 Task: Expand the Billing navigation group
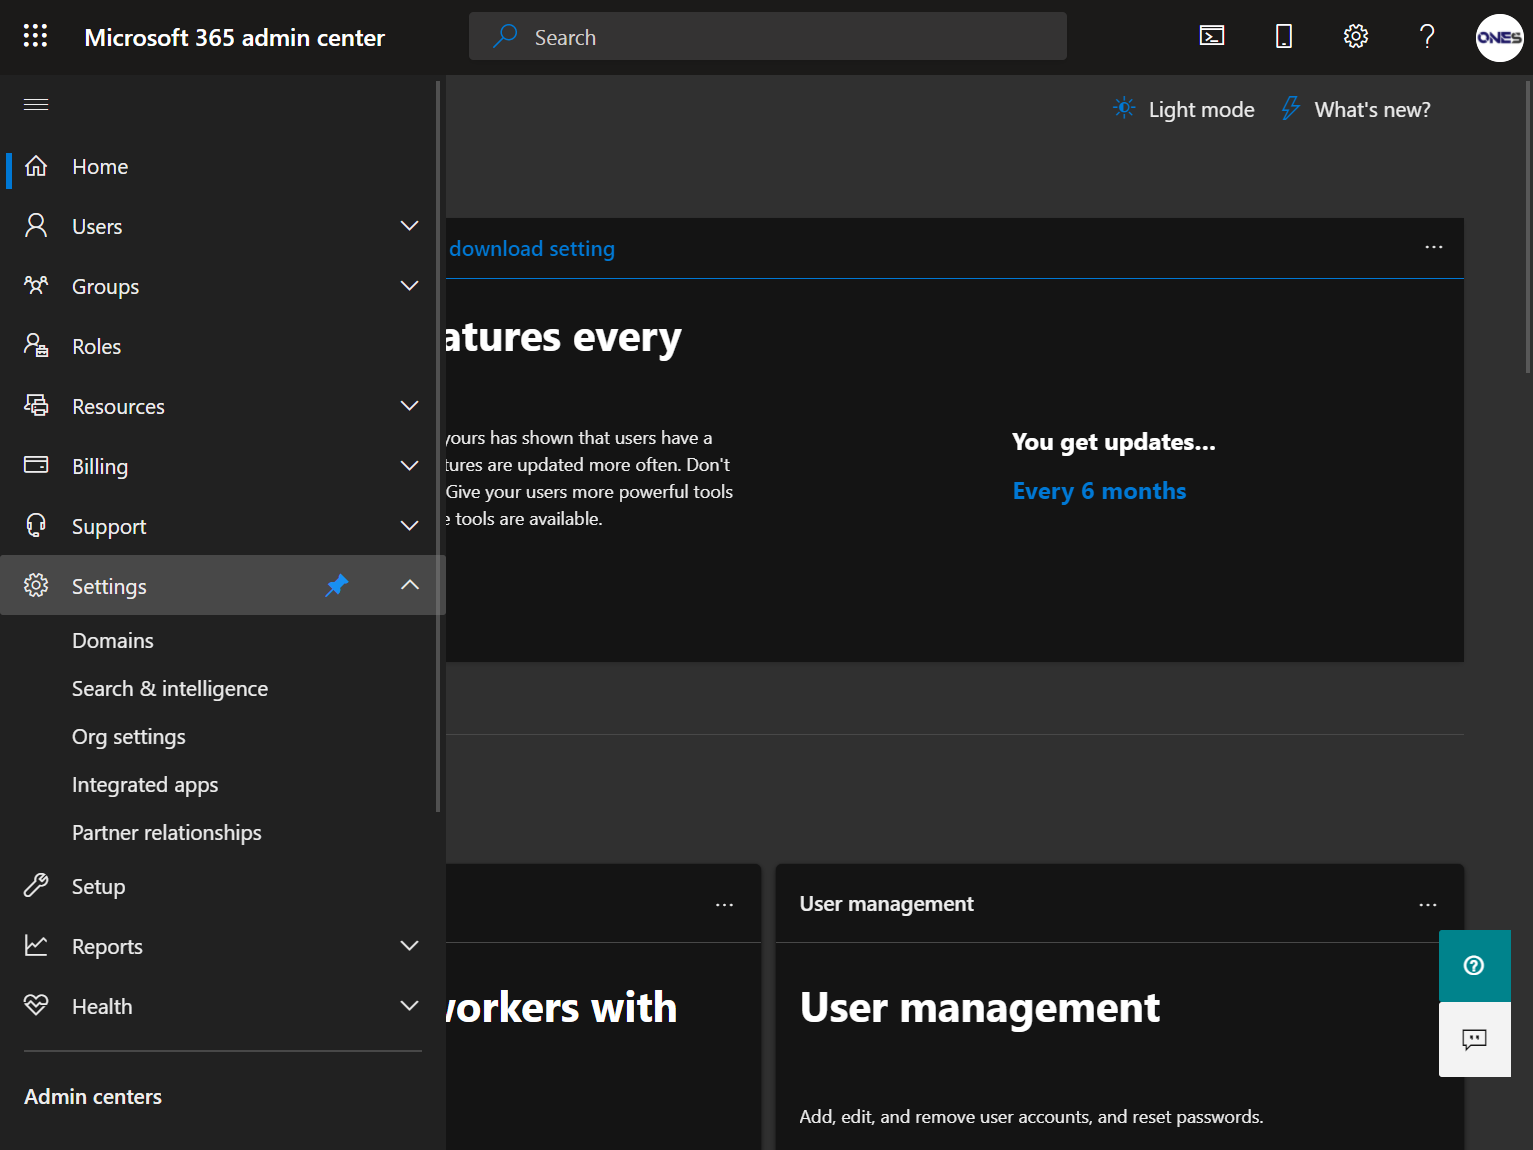(x=409, y=466)
